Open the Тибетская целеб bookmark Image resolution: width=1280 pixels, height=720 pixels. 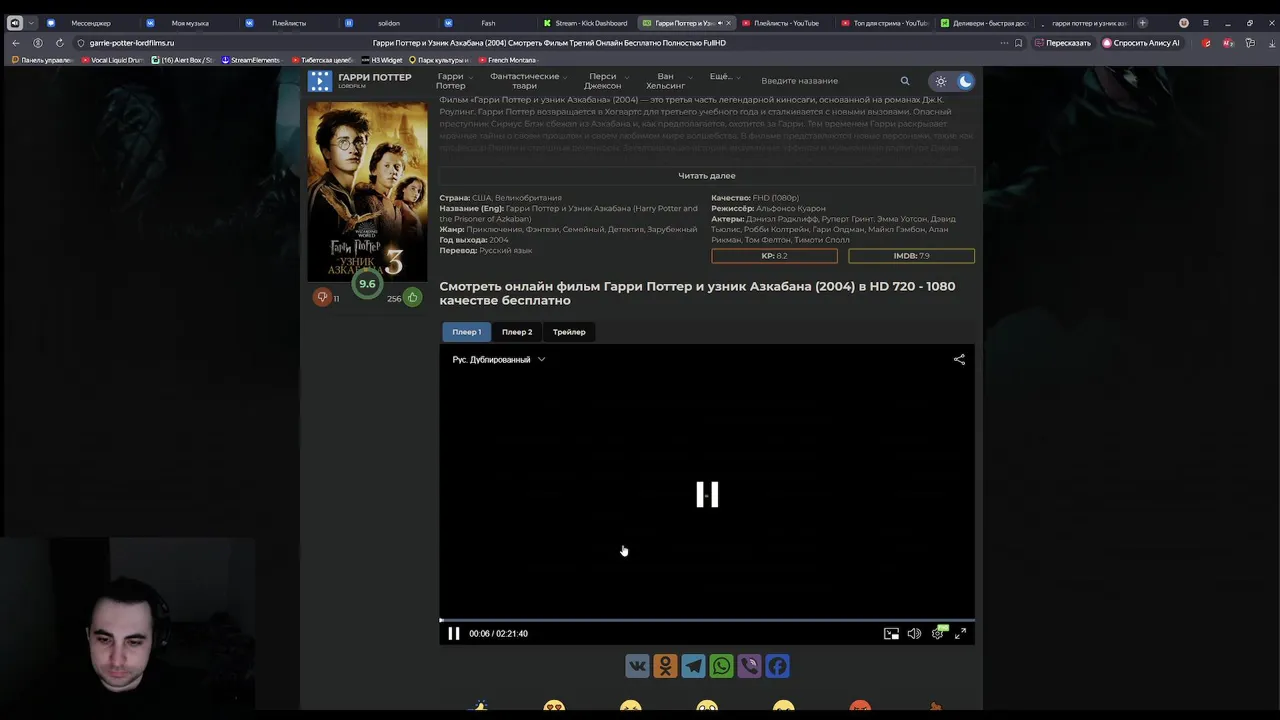(322, 60)
